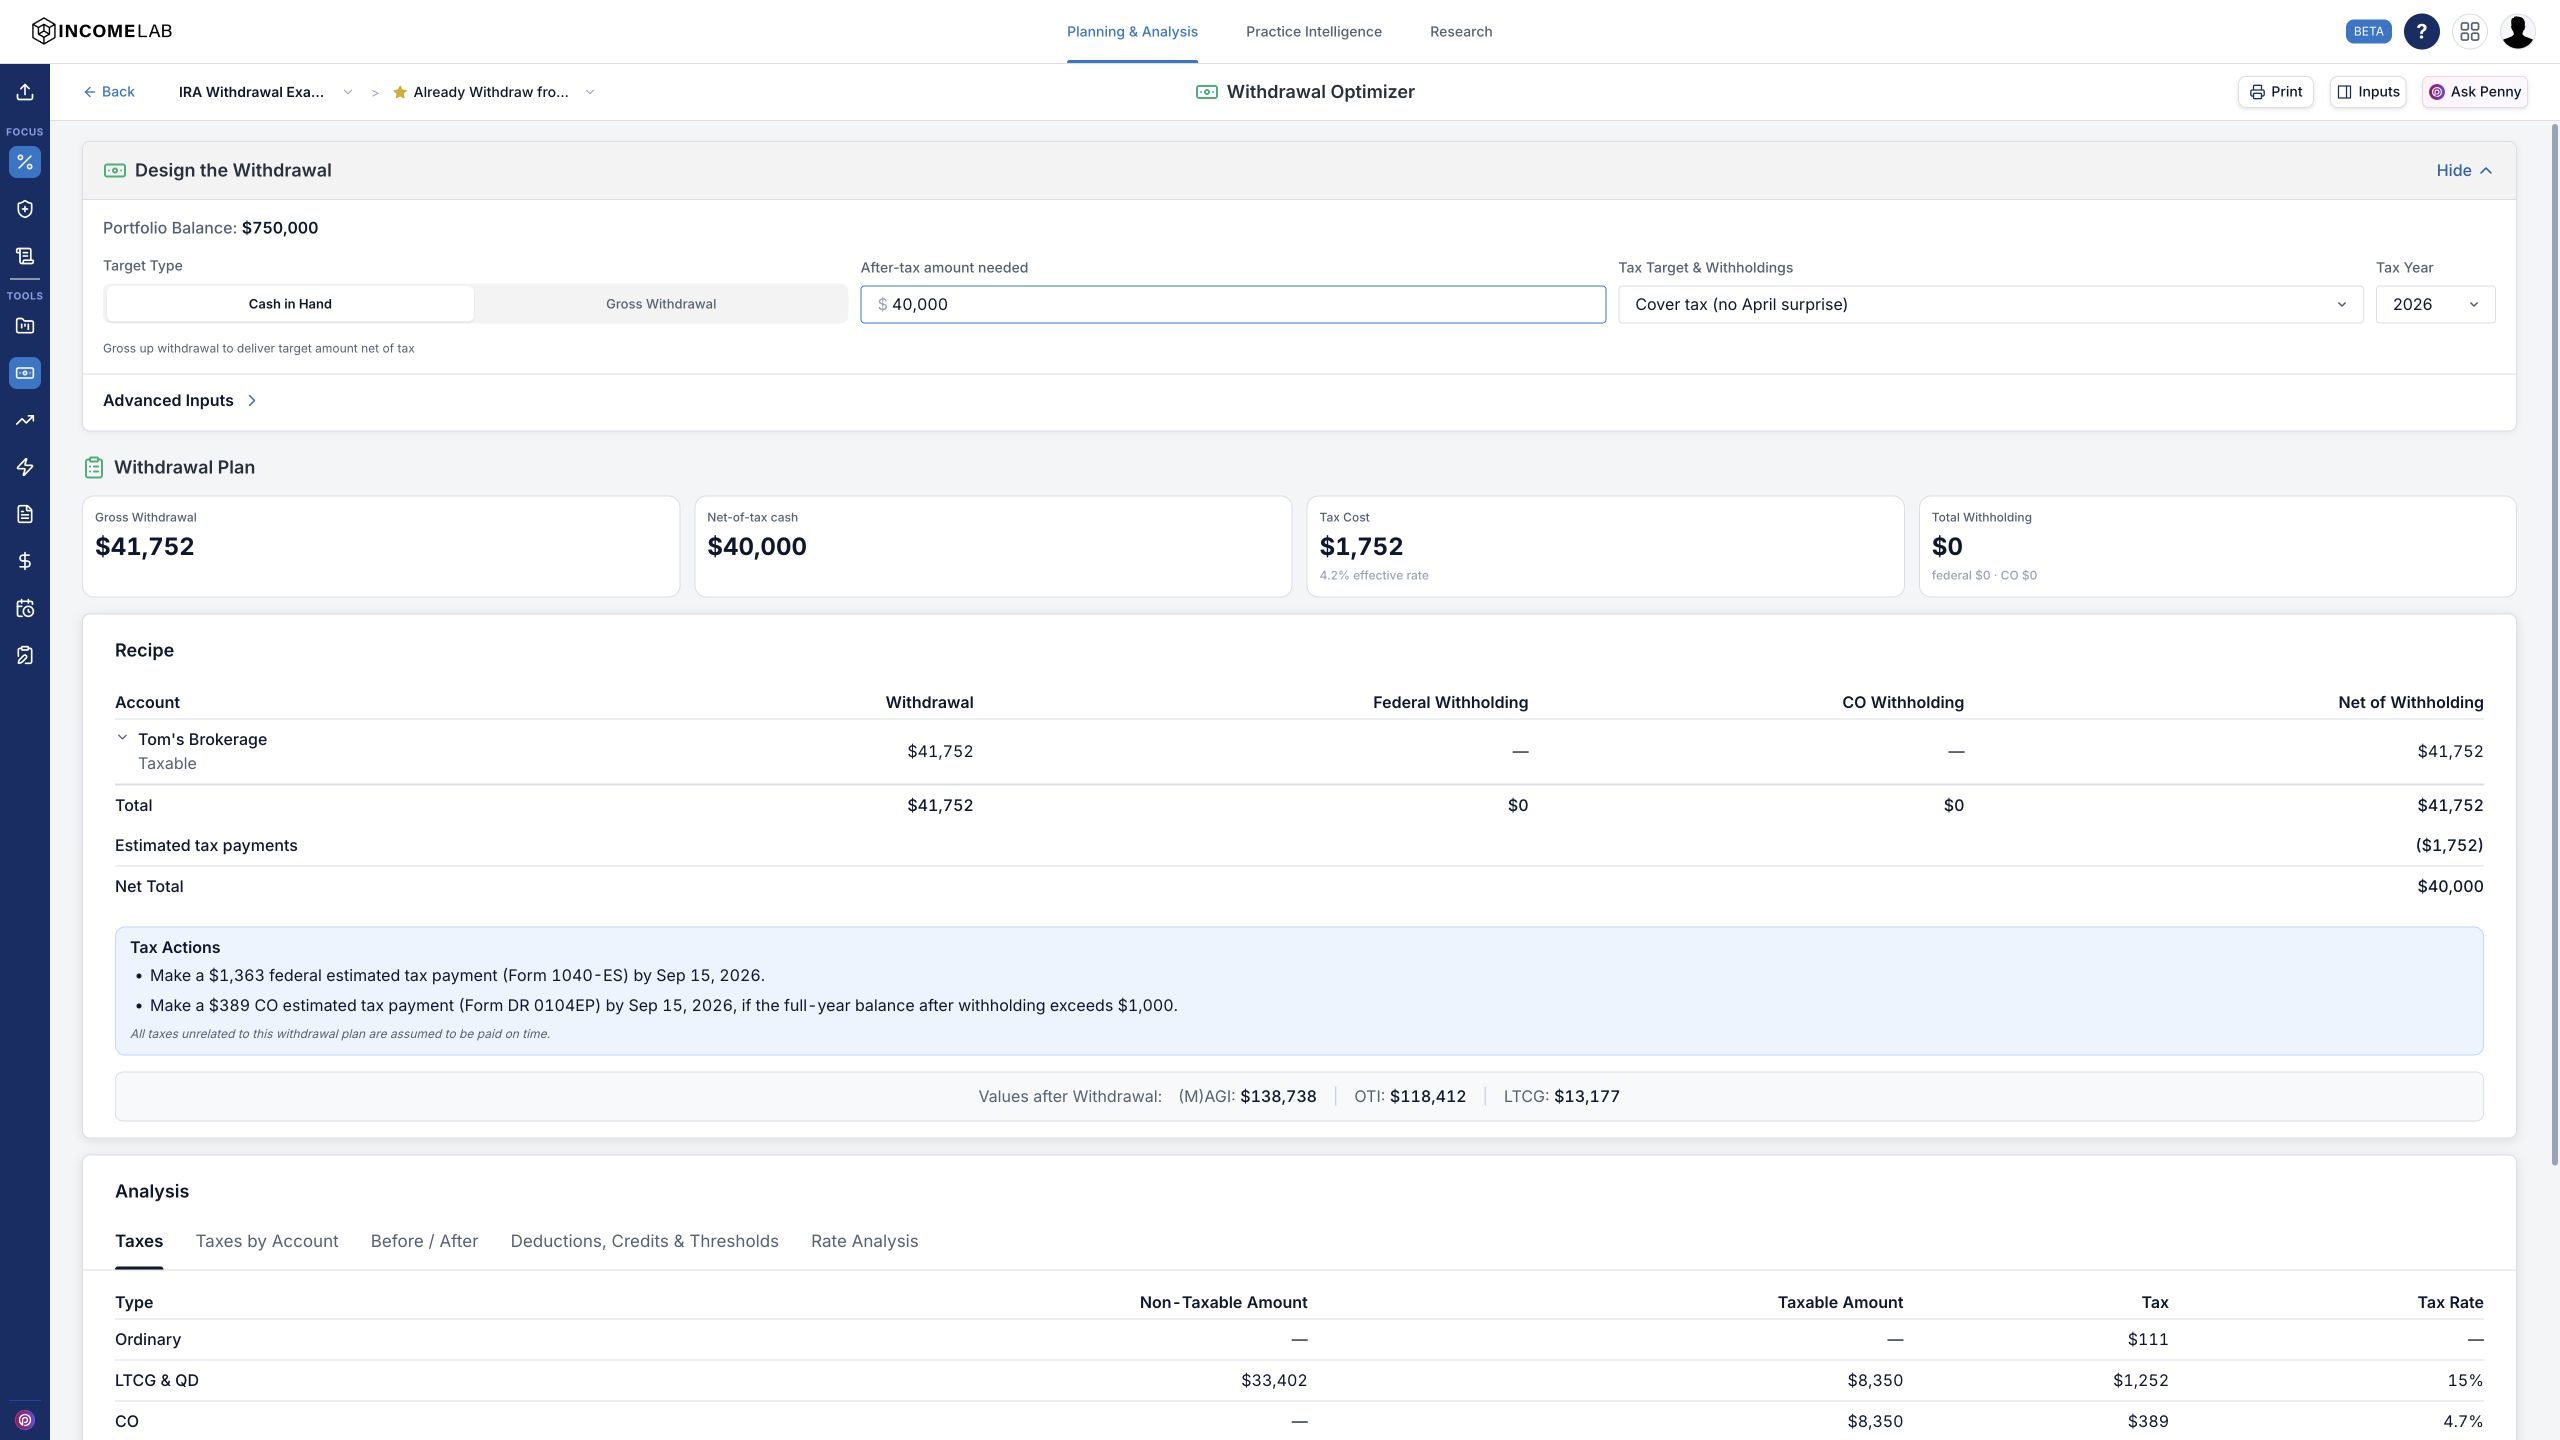Click Ask Penny button
The height and width of the screenshot is (1440, 2560).
pos(2474,92)
